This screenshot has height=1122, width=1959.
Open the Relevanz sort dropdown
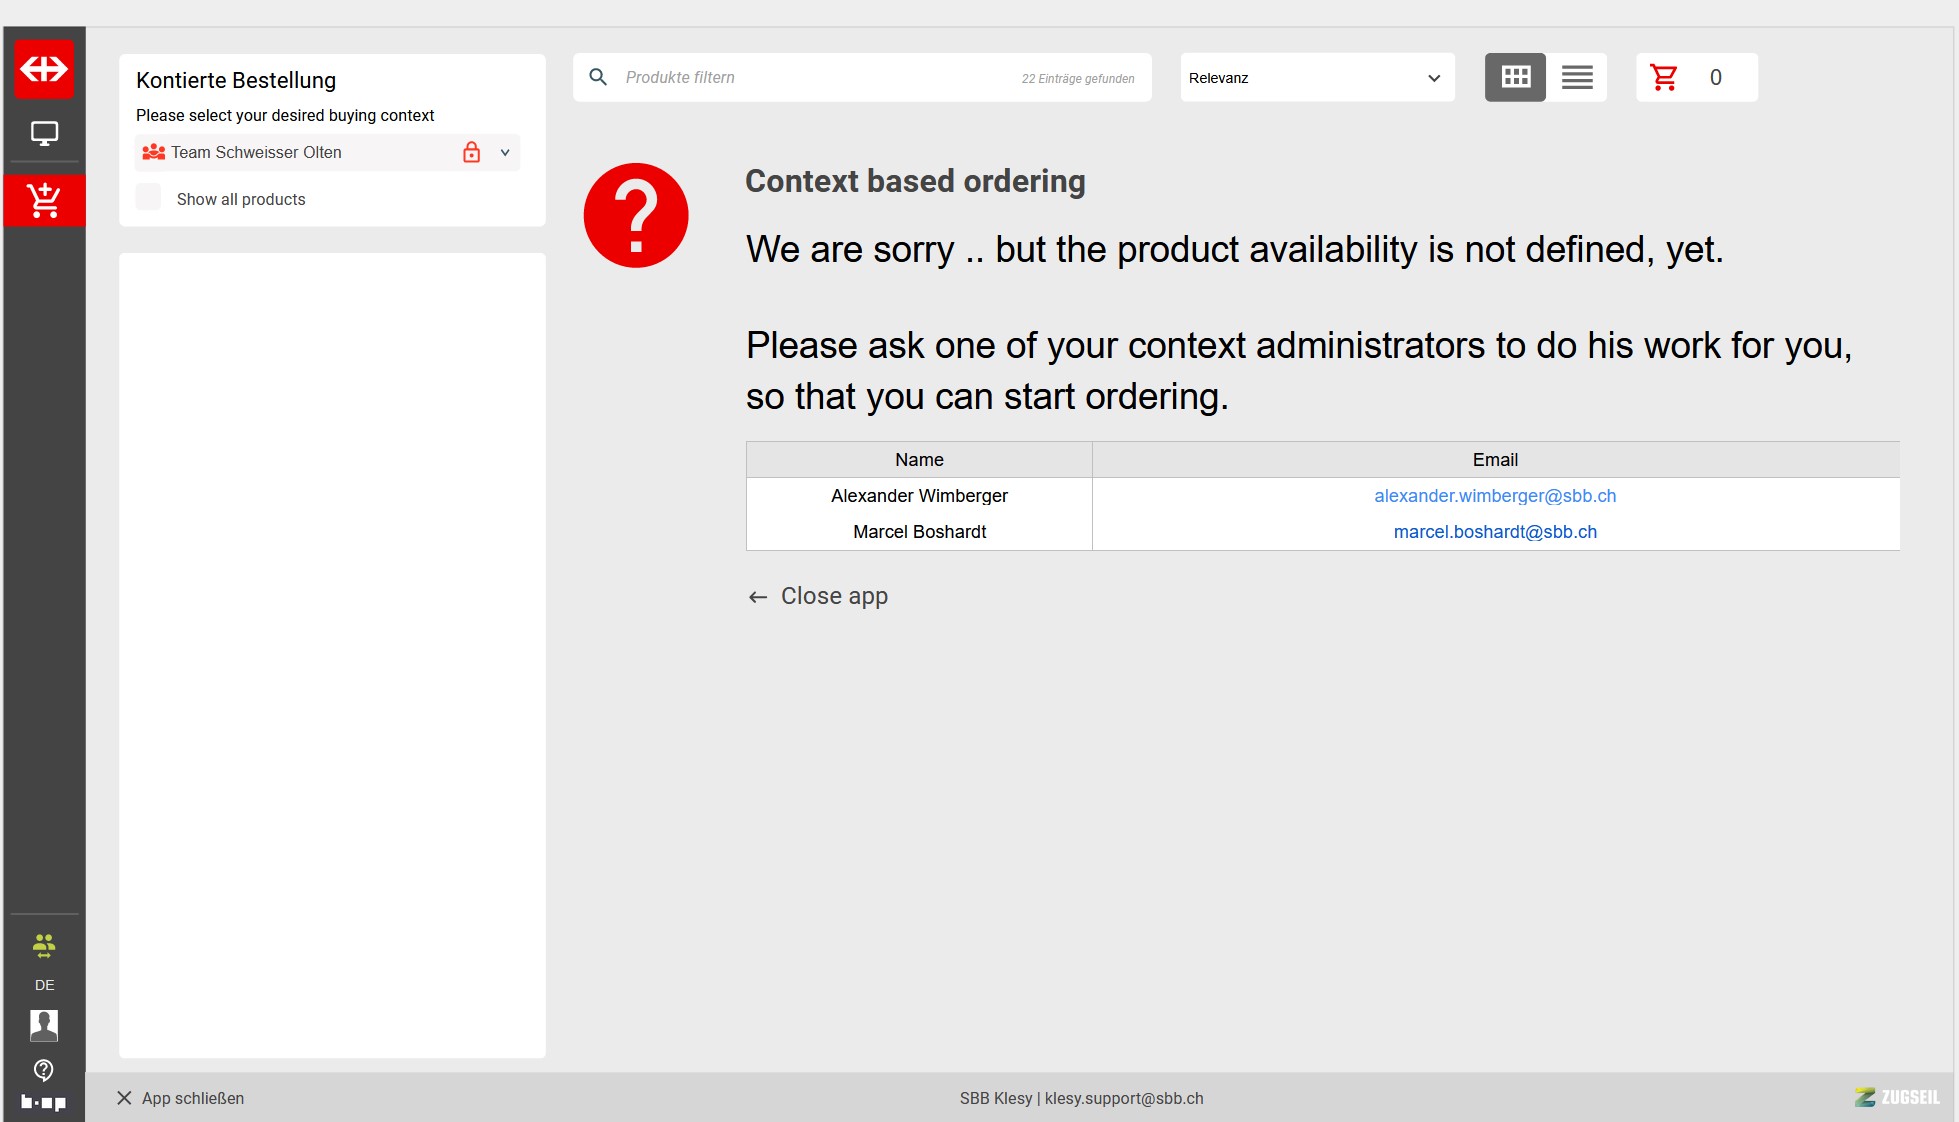(1316, 78)
